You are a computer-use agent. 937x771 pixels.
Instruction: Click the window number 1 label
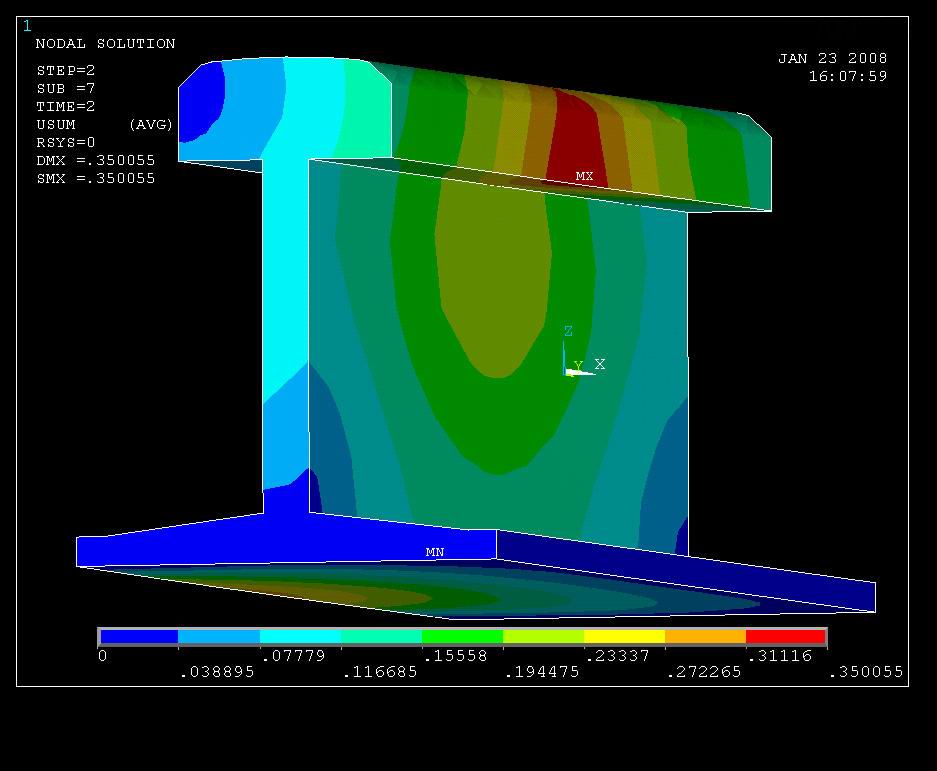27,26
